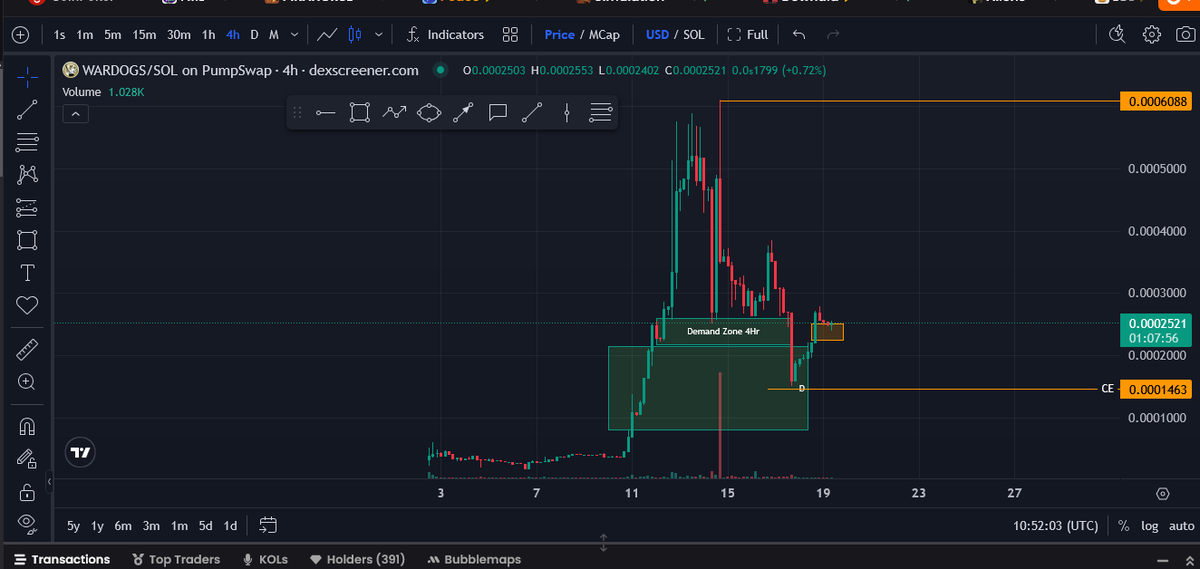1200x569 pixels.
Task: Set the date range to 6m
Action: tap(123, 525)
